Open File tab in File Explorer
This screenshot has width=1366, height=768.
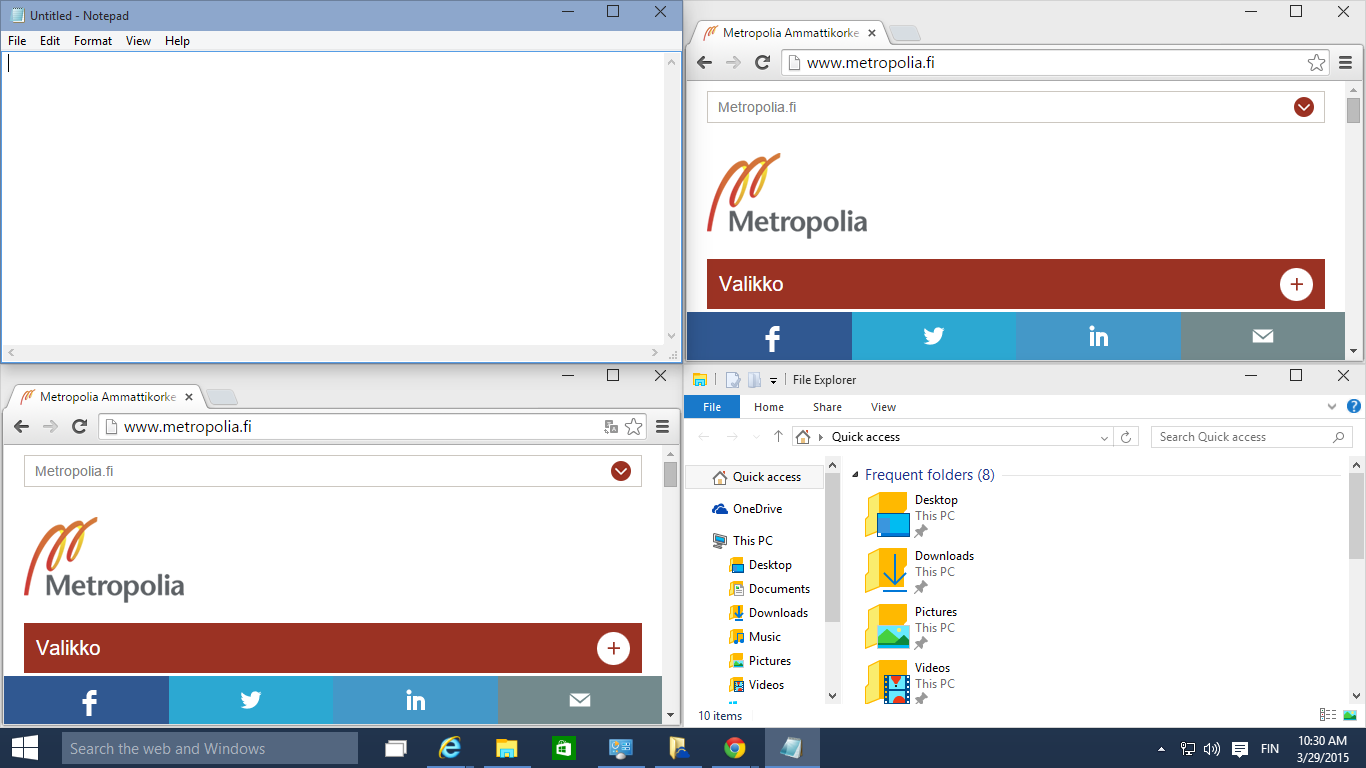(712, 407)
